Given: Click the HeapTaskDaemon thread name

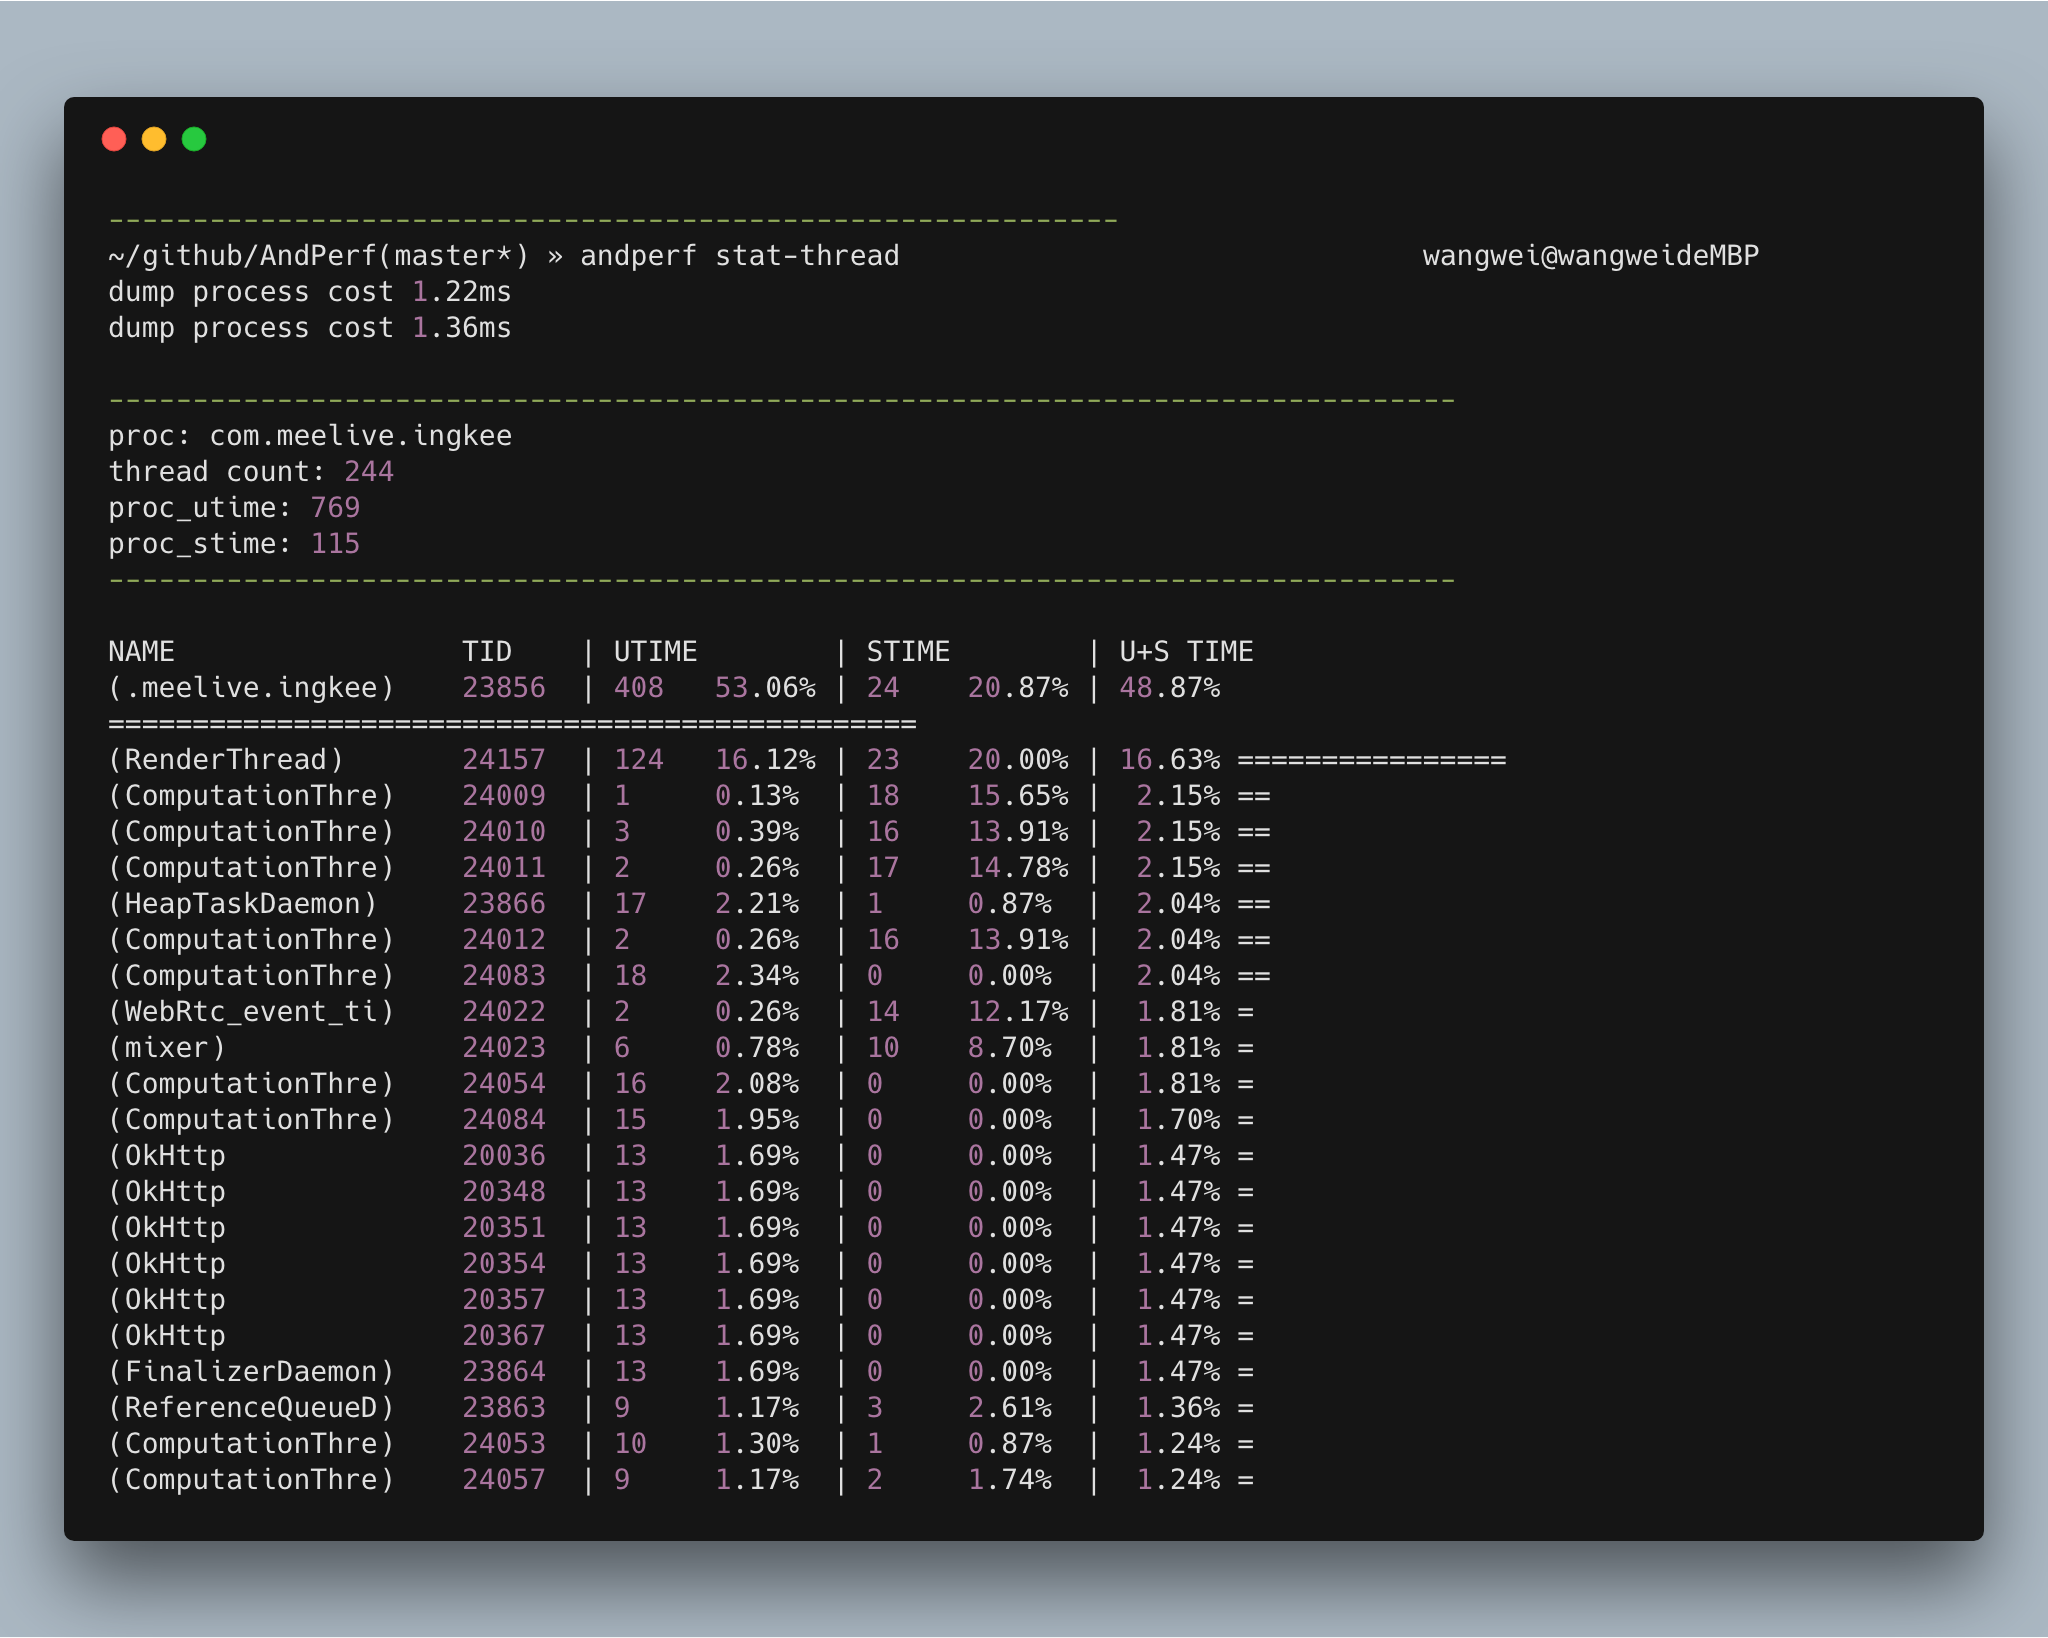Looking at the screenshot, I should click(243, 904).
